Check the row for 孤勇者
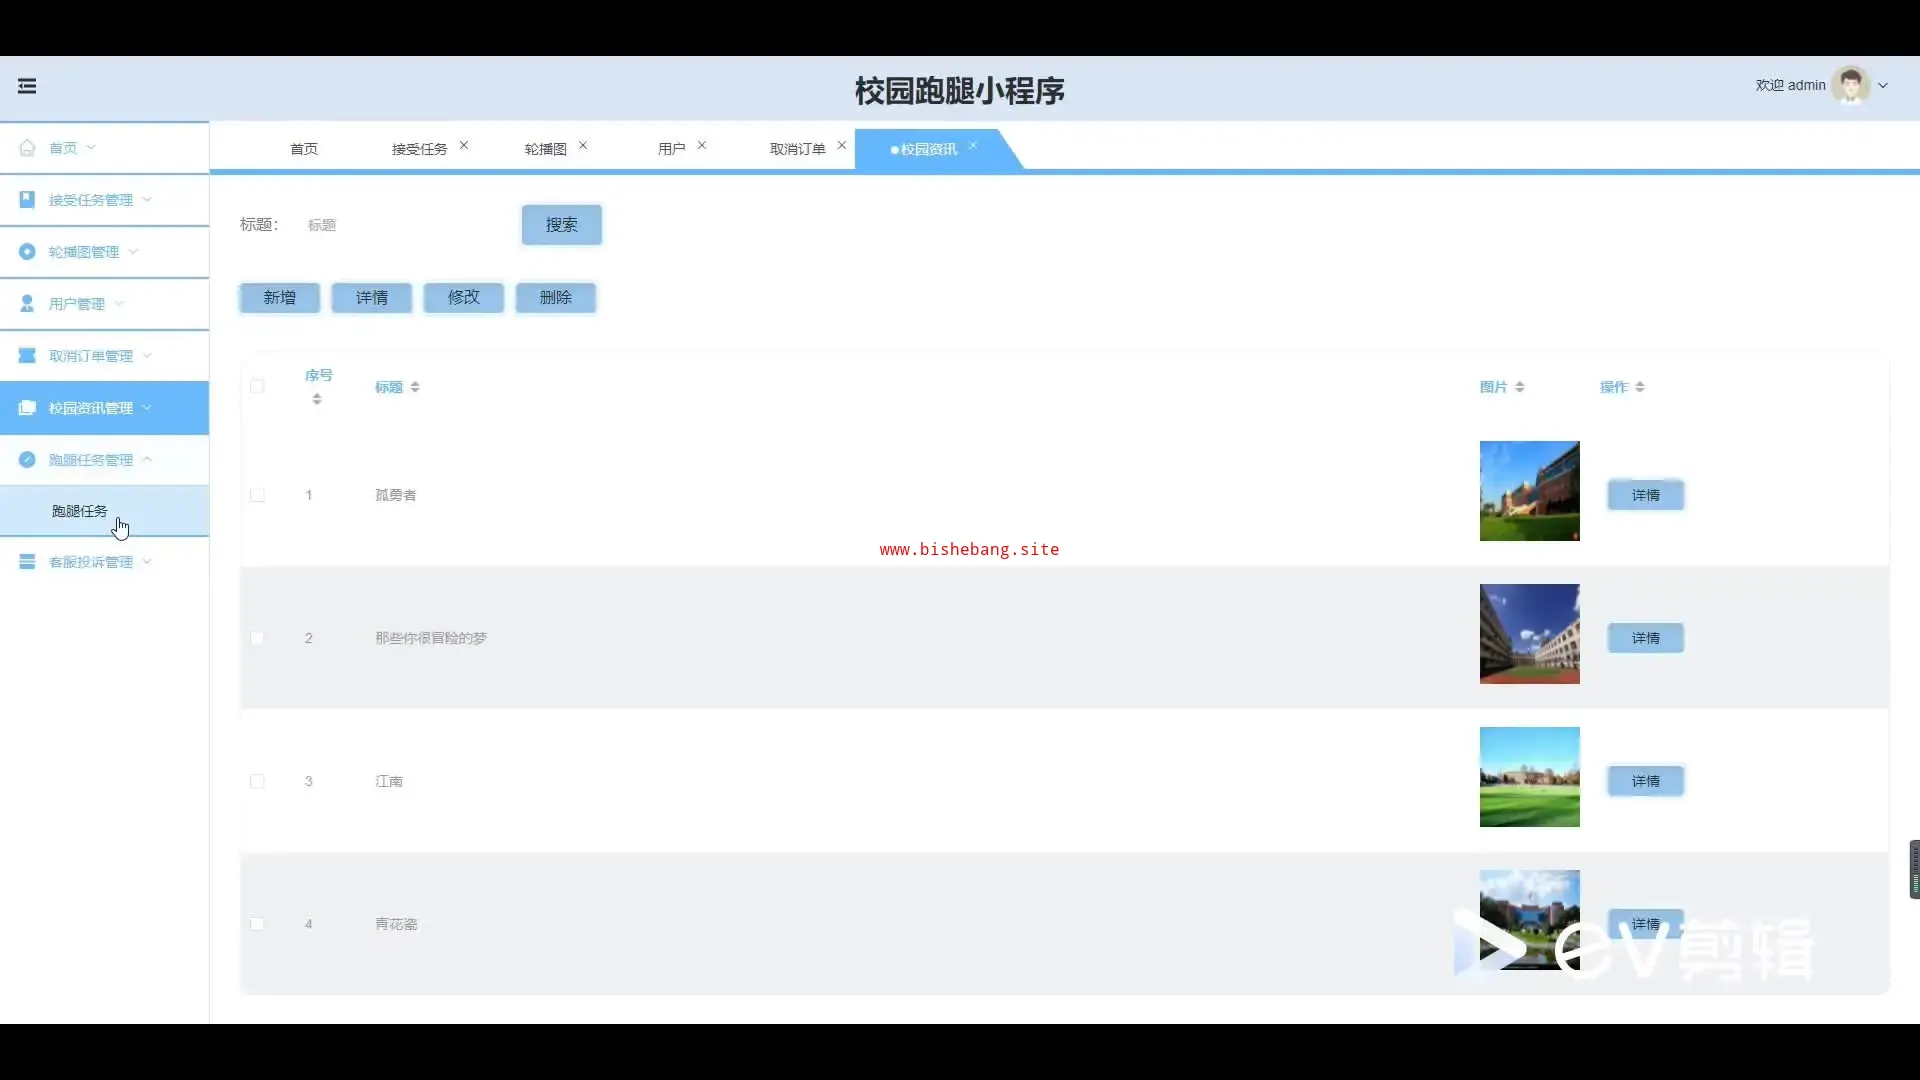 click(257, 495)
